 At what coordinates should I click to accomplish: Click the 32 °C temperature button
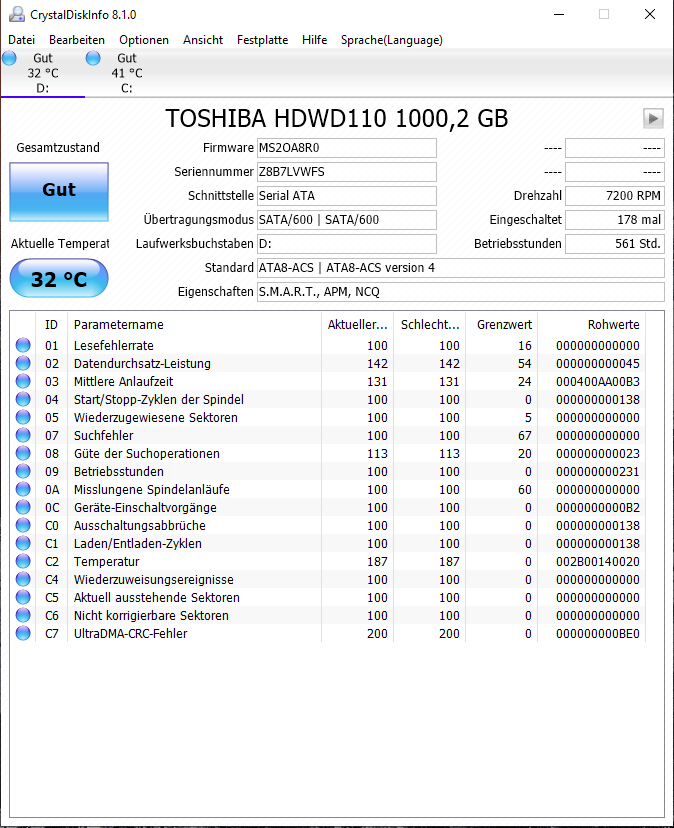click(59, 278)
